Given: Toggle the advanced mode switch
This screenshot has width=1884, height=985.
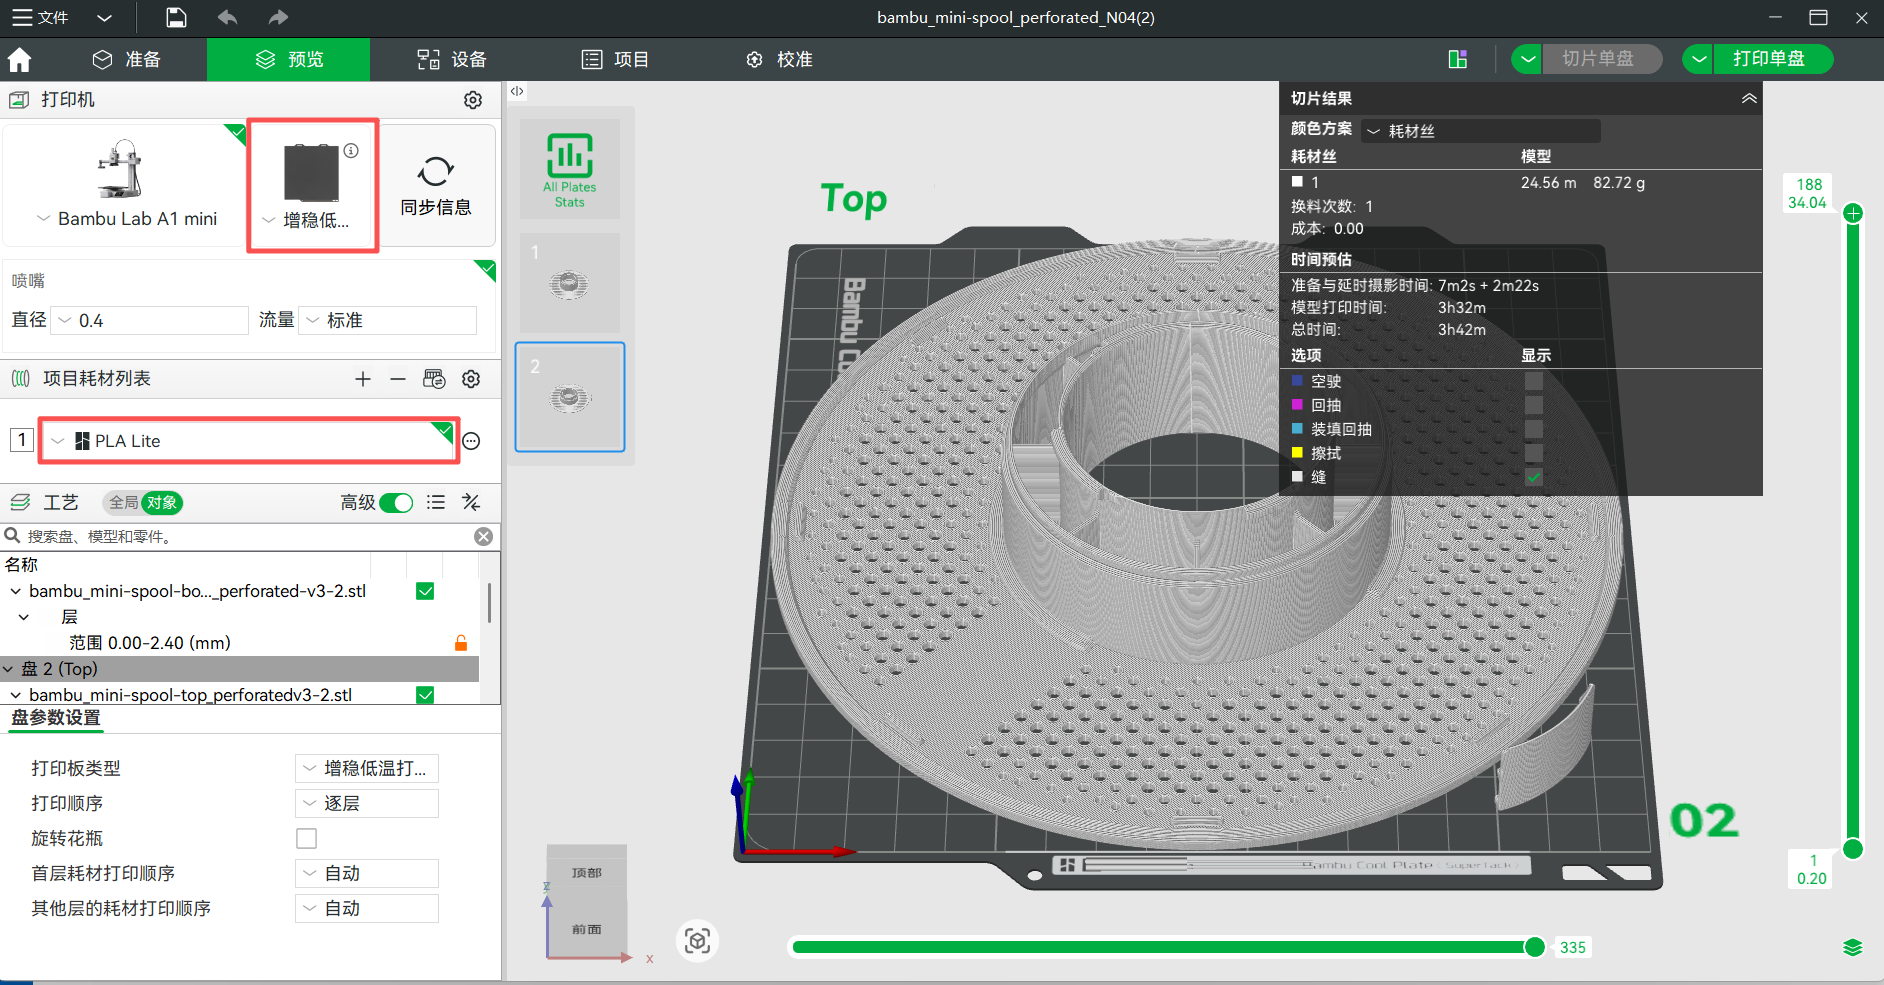Looking at the screenshot, I should click(x=396, y=503).
